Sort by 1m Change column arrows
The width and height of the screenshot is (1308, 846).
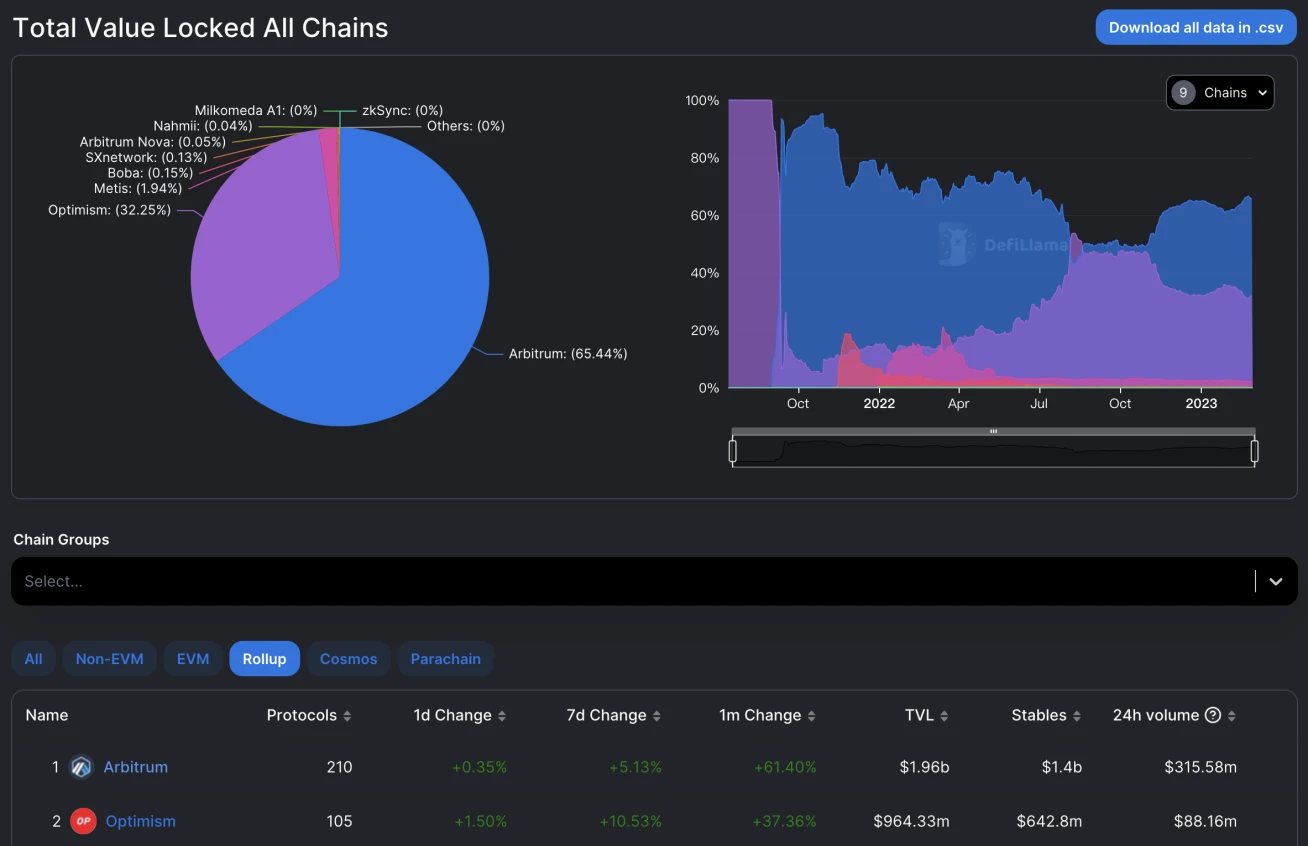[x=812, y=716]
